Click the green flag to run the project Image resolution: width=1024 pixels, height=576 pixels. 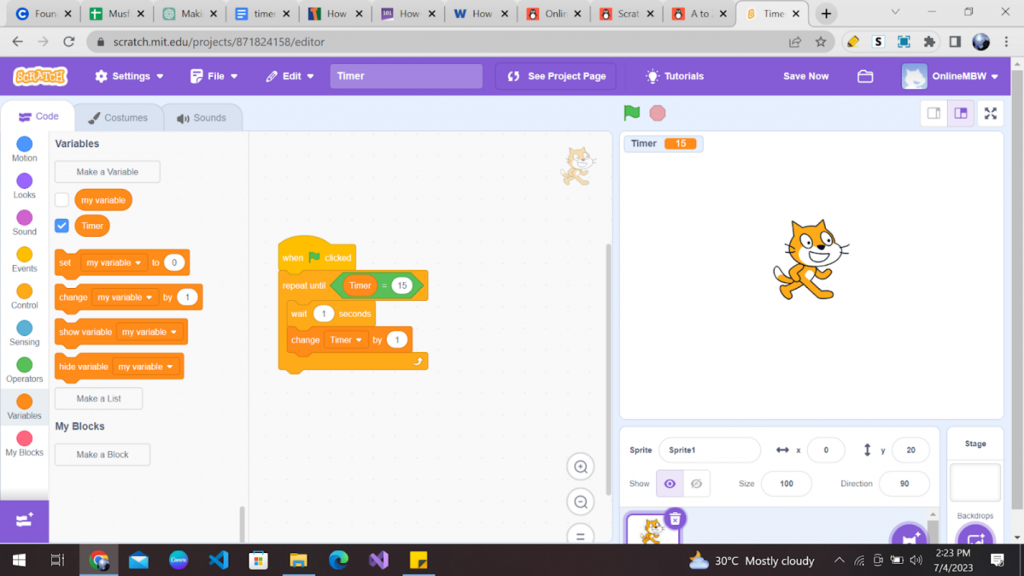coord(631,113)
